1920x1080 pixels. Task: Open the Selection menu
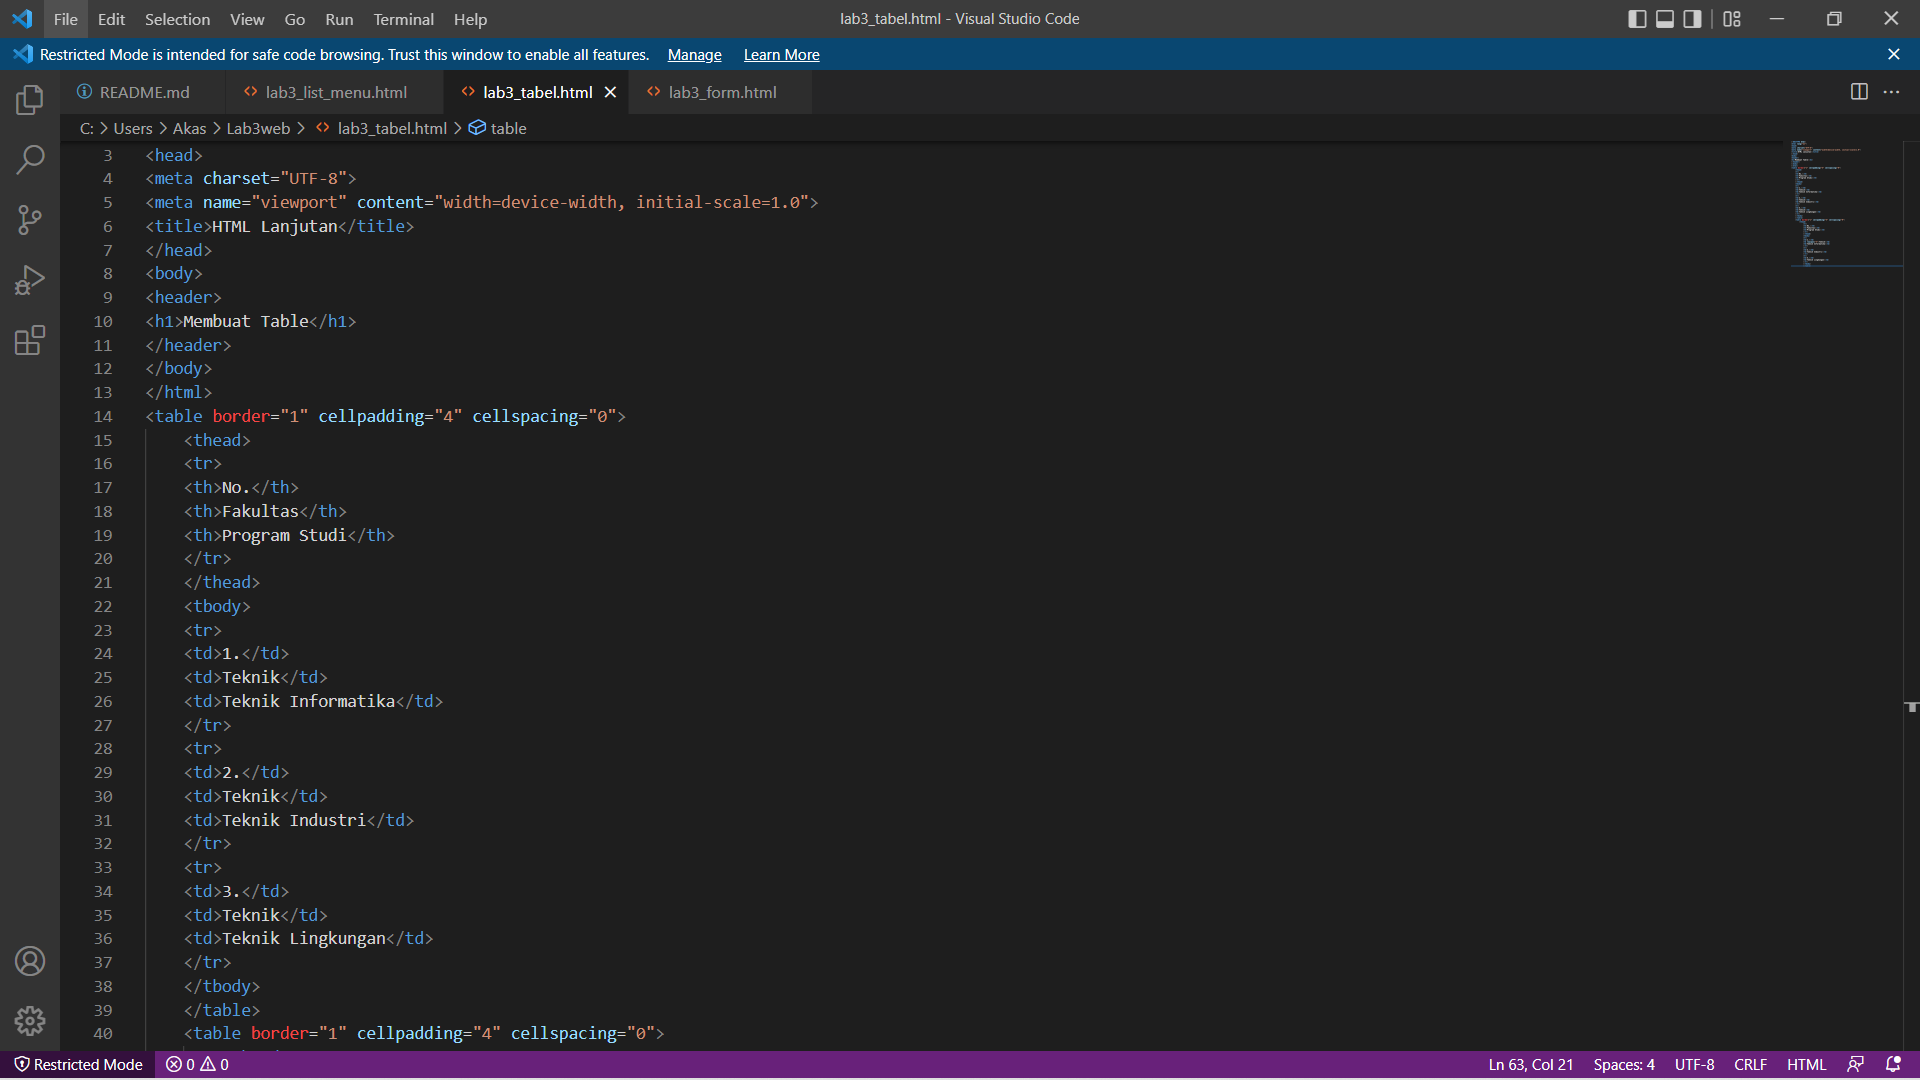tap(177, 19)
